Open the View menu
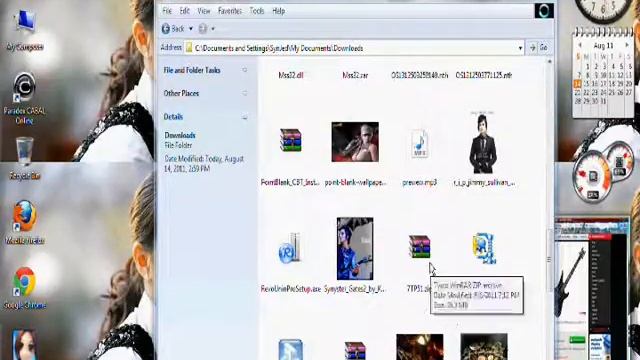This screenshot has height=360, width=640. (x=204, y=11)
